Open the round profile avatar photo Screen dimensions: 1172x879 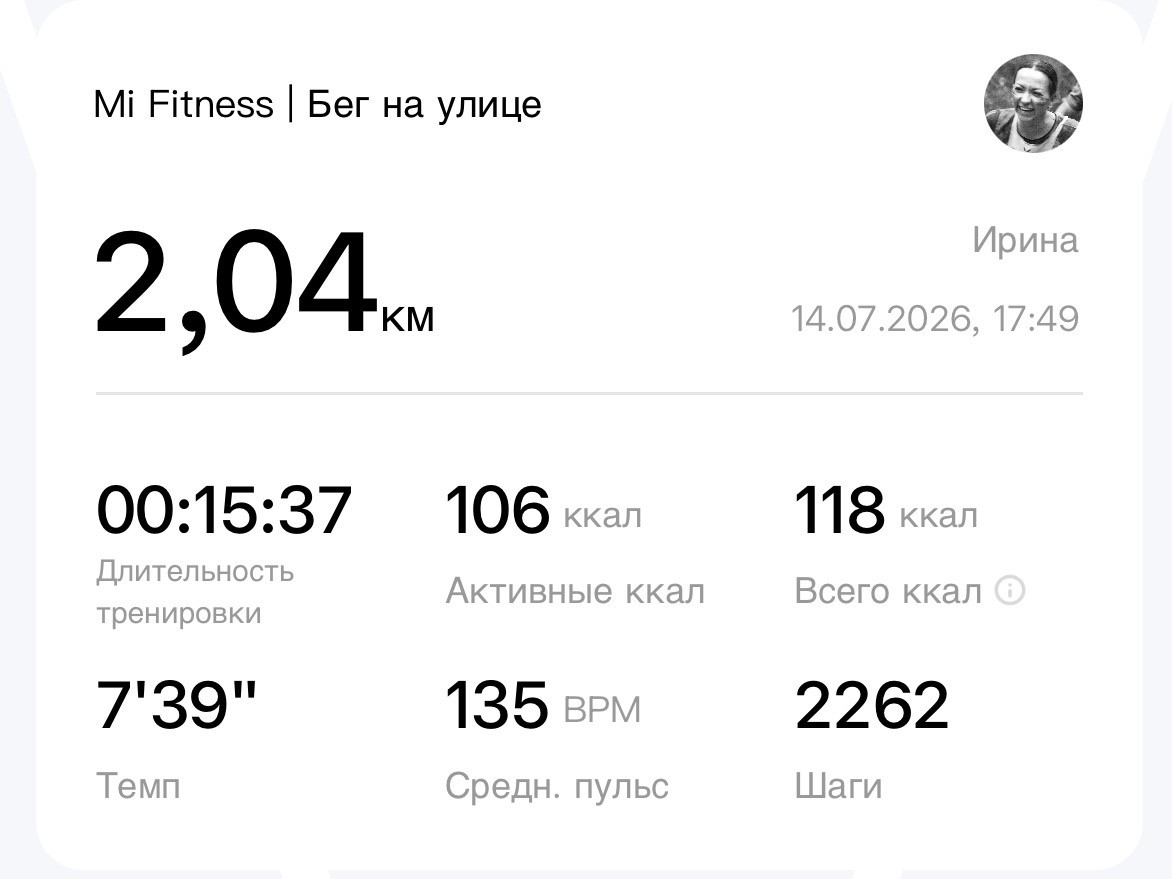(x=1033, y=104)
